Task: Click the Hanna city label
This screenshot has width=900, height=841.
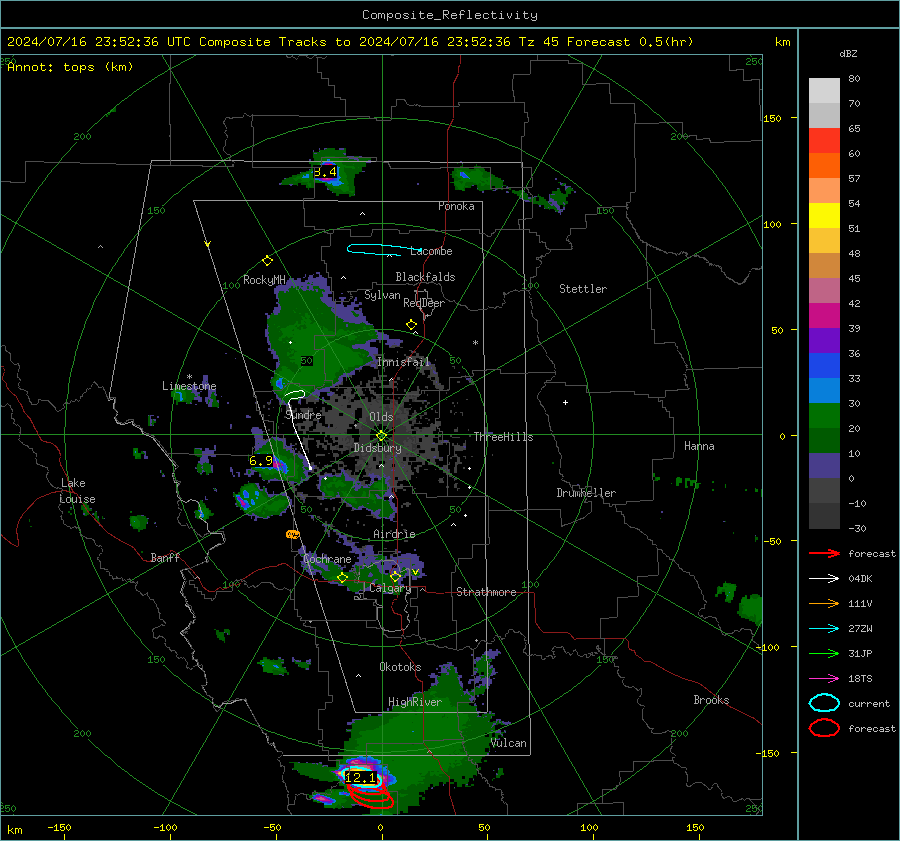Action: [699, 446]
